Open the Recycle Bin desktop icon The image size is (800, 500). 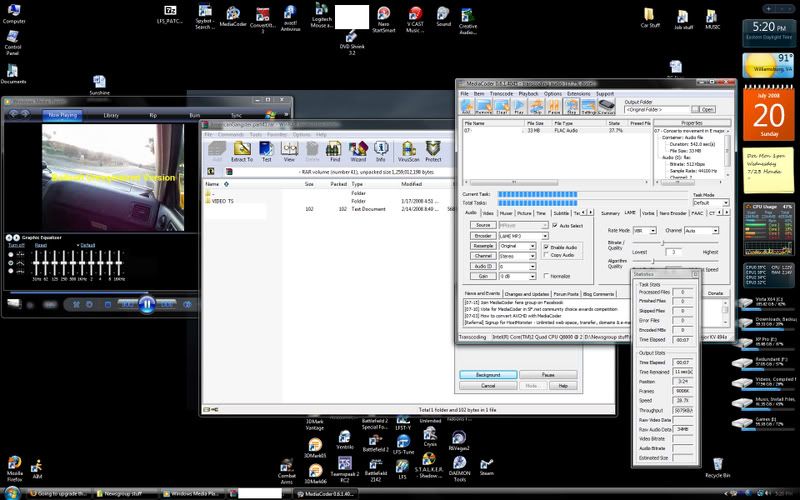pos(717,467)
